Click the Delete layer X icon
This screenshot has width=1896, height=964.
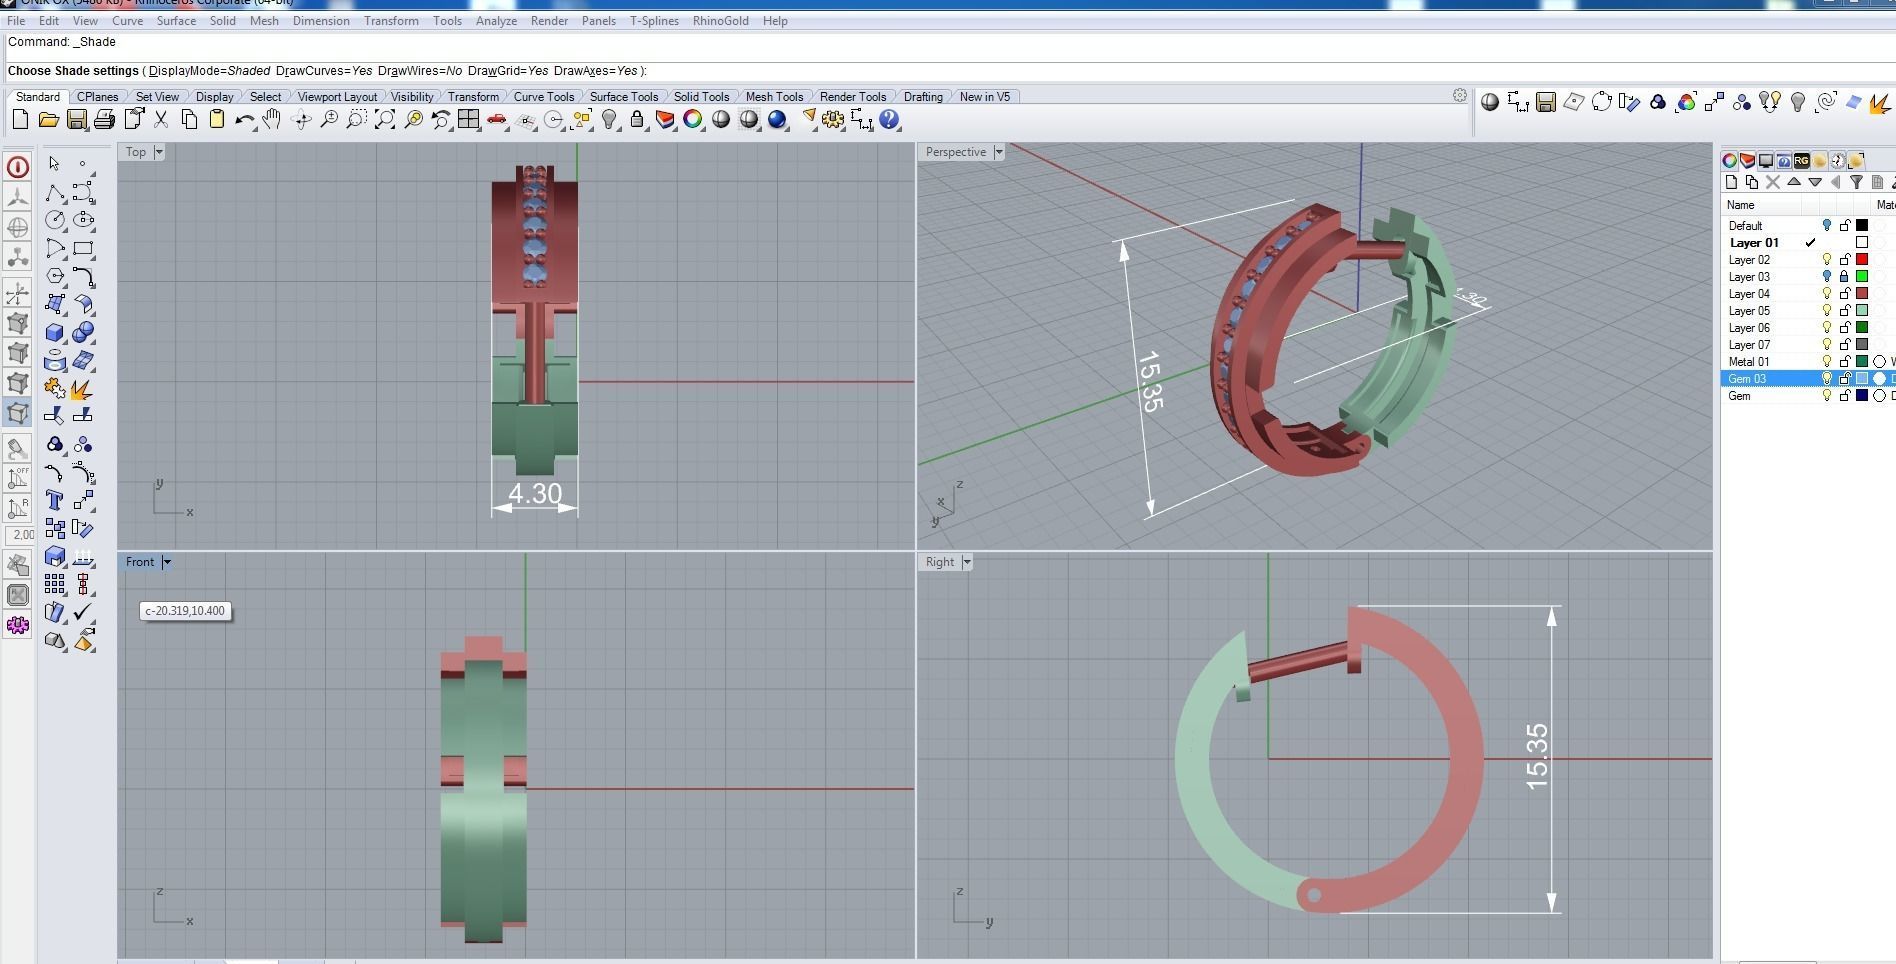1773,182
